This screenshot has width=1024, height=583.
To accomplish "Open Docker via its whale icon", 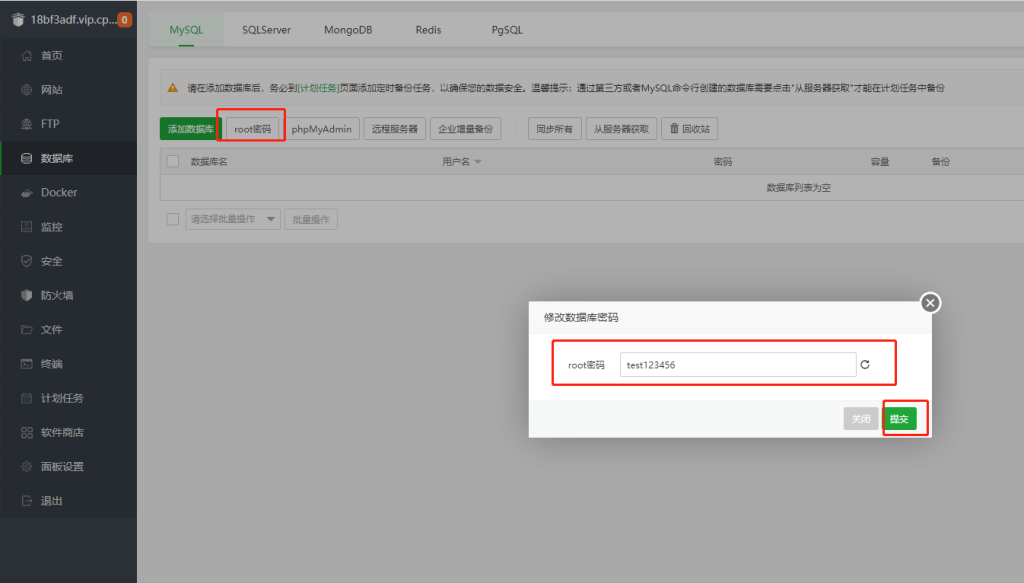I will click(x=27, y=193).
